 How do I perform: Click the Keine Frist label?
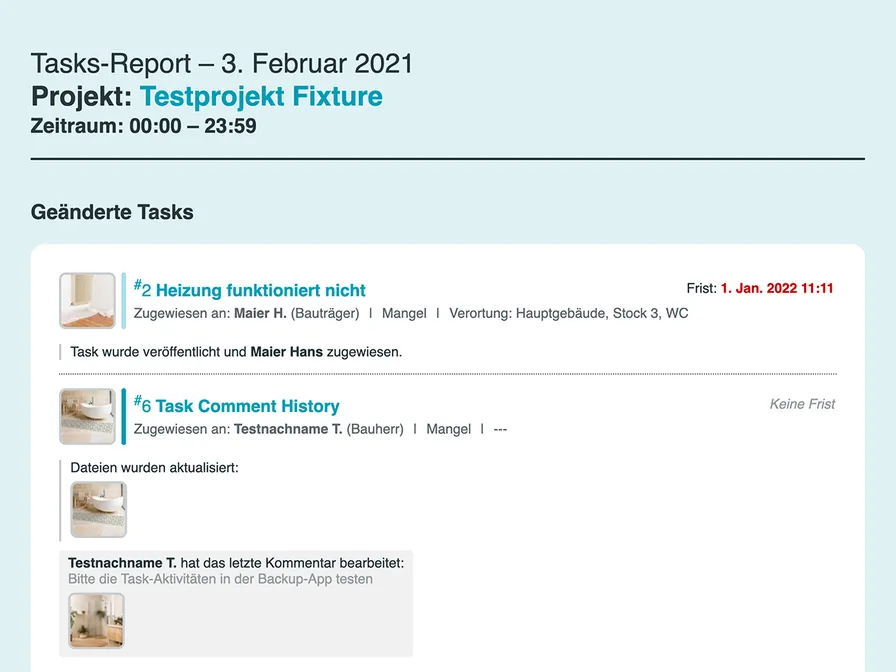tap(802, 404)
